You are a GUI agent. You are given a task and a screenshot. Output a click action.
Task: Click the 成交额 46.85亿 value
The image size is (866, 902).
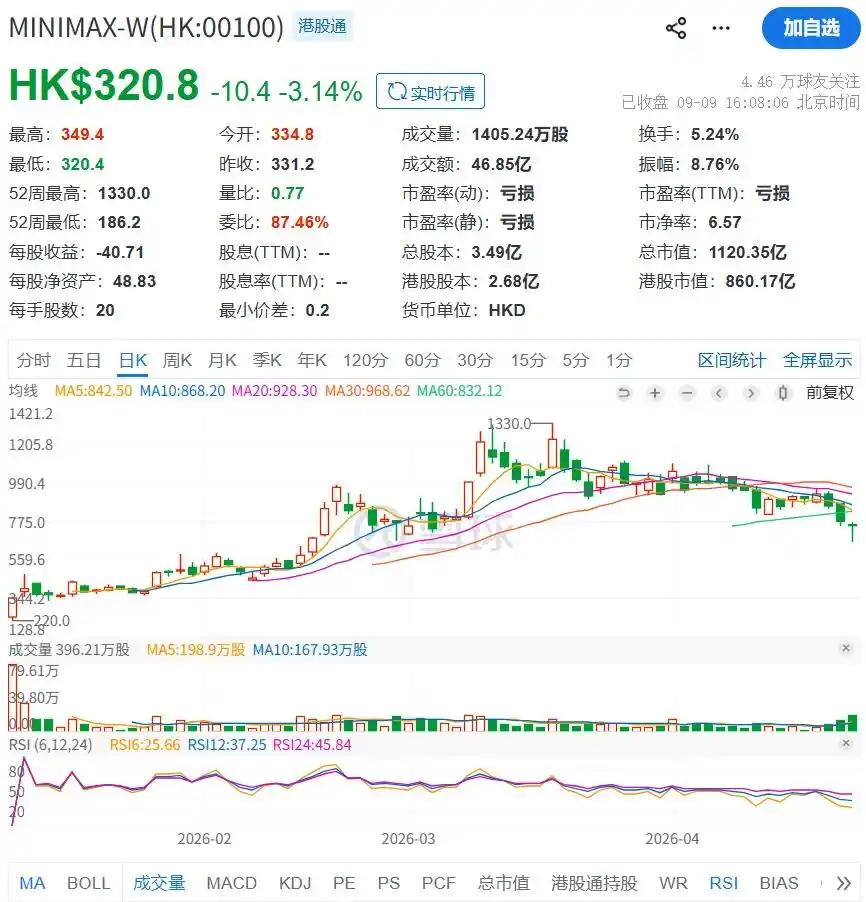[x=501, y=165]
